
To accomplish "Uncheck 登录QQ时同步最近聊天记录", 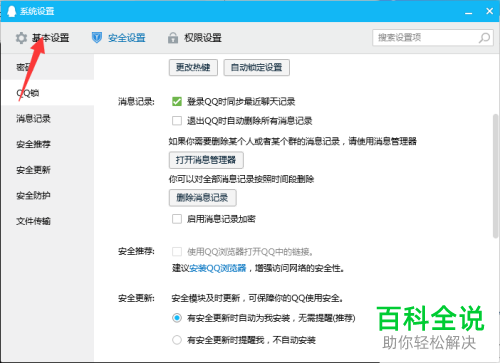I will (x=177, y=101).
